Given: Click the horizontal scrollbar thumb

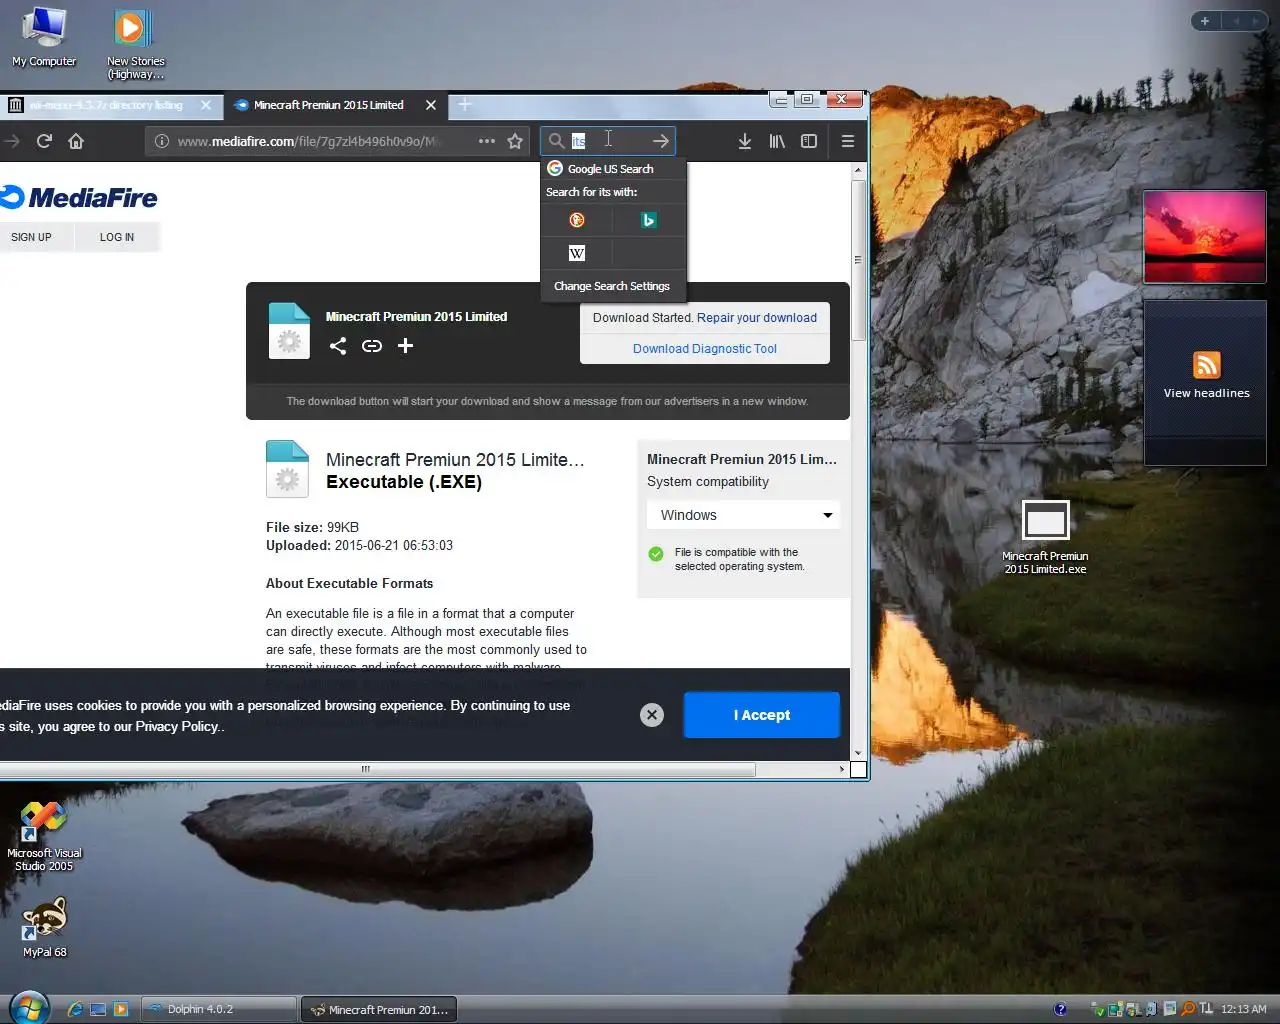Looking at the screenshot, I should (377, 769).
